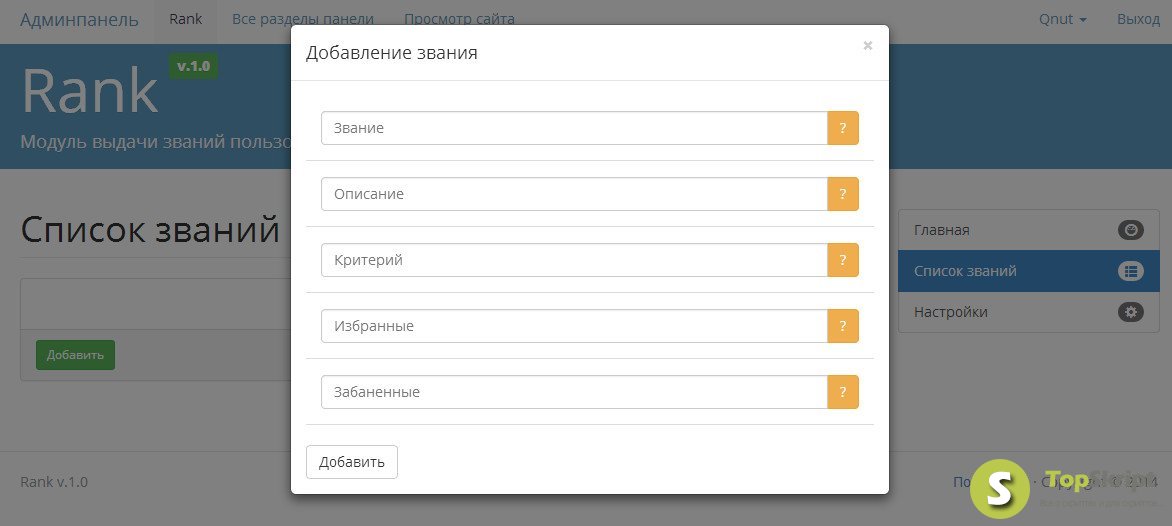Image resolution: width=1172 pixels, height=526 pixels.
Task: Open help for the Критерий field
Action: point(842,260)
